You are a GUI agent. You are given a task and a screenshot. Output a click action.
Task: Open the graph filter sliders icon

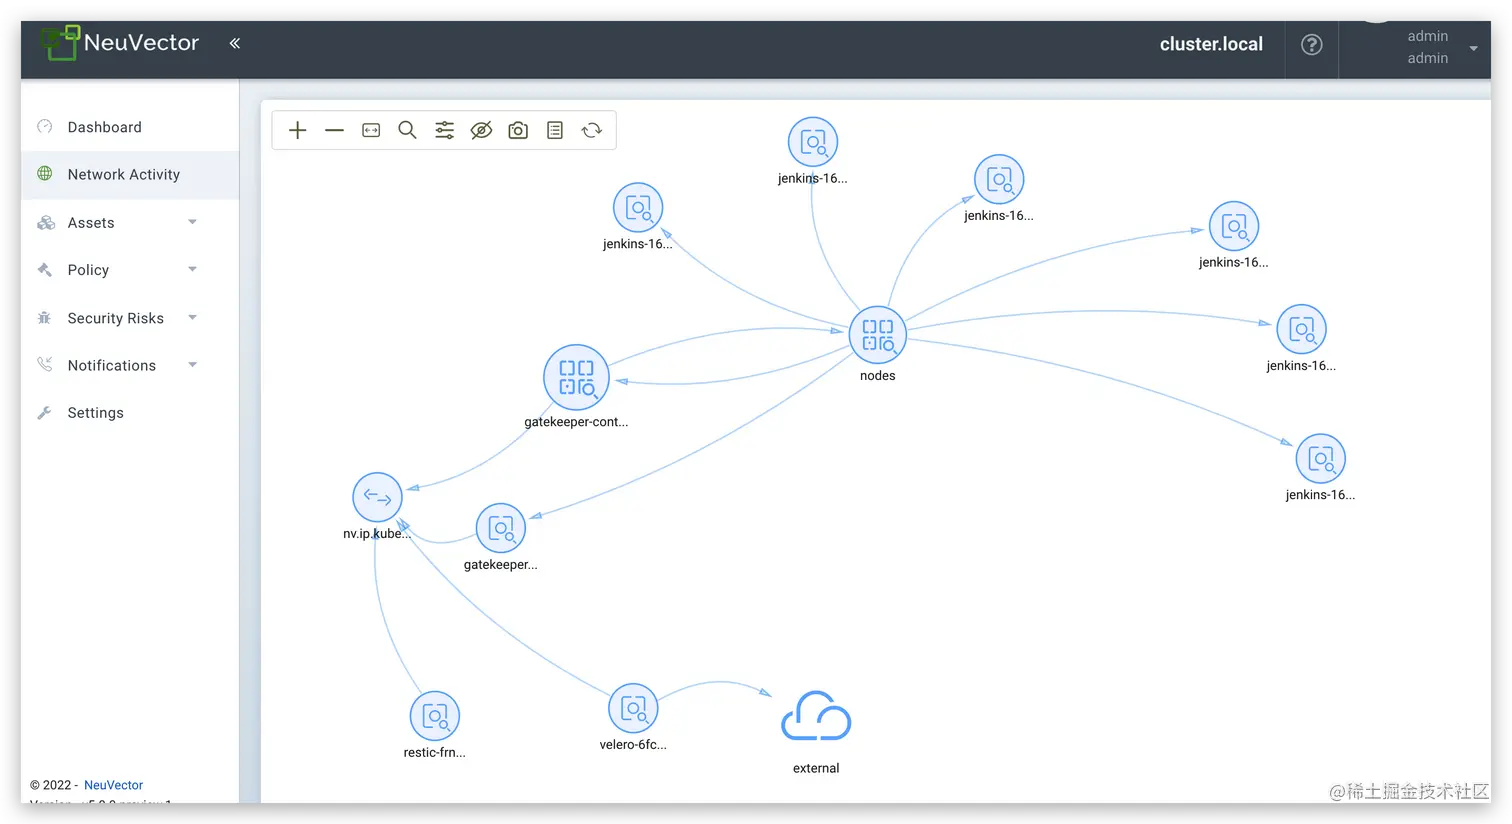coord(444,130)
